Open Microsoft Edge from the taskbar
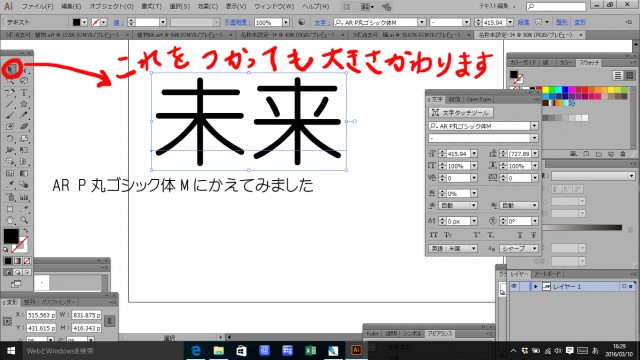The image size is (640, 360). click(x=196, y=351)
